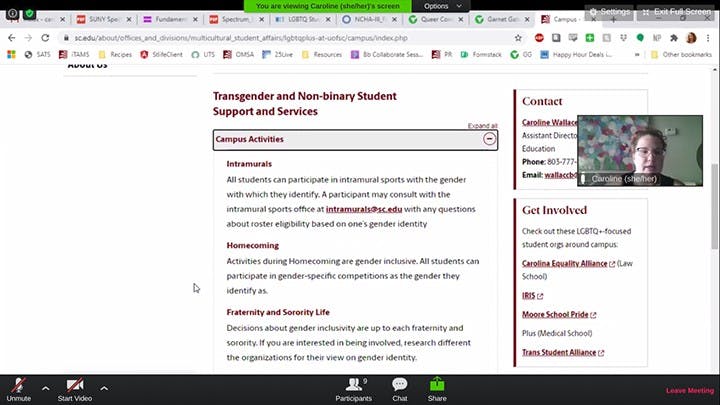
Task: Click the green Share screen icon
Action: (x=437, y=386)
